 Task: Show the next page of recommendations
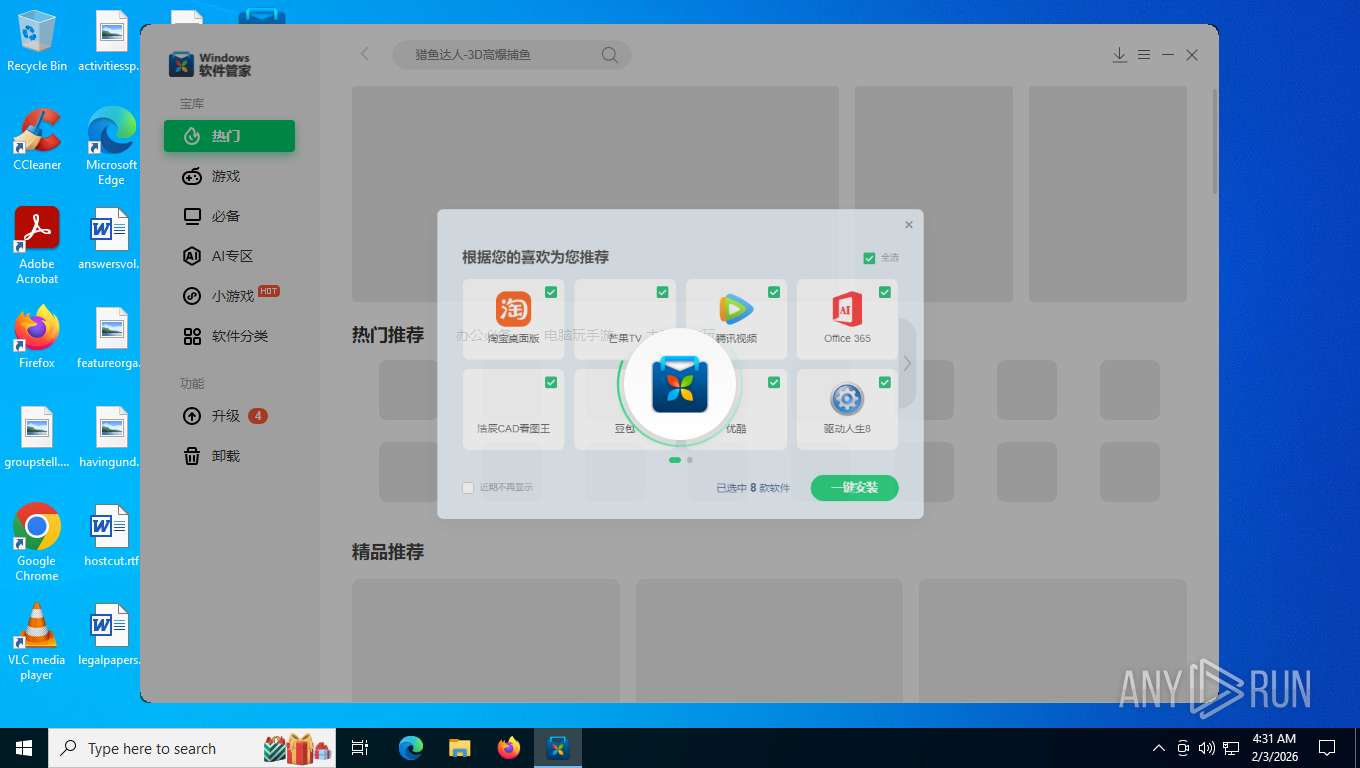pyautogui.click(x=907, y=363)
